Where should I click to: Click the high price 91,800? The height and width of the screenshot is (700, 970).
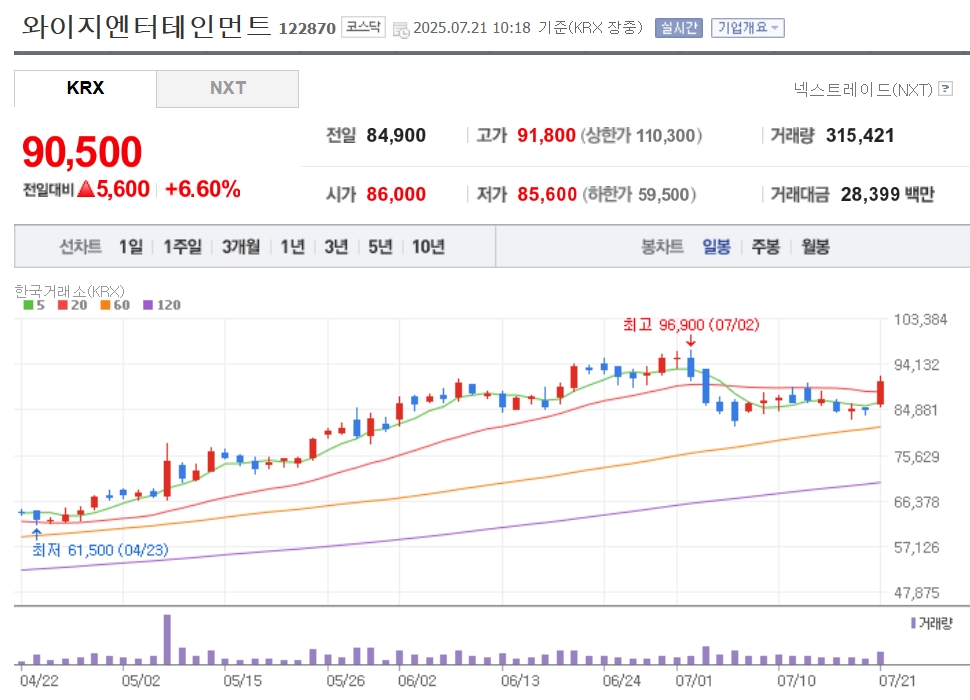[x=546, y=135]
